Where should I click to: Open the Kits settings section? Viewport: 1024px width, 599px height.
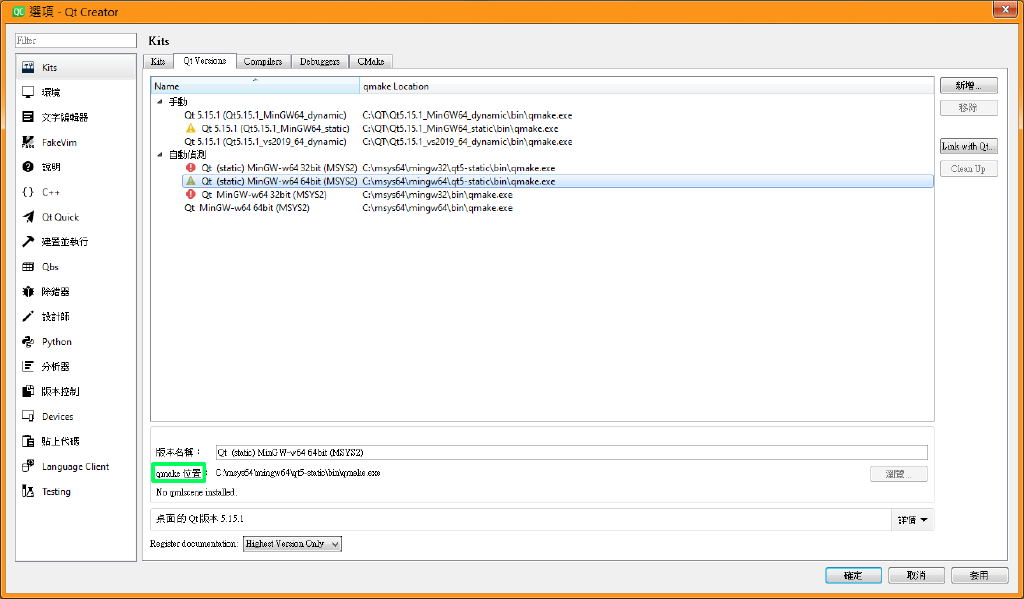coord(48,67)
